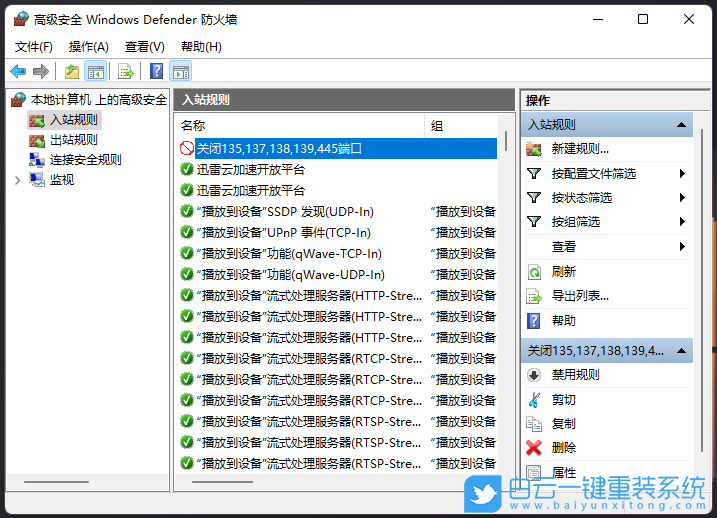717x518 pixels.
Task: Select rule "播放到设备"功能(qWave-TCP-In)
Action: [338, 254]
